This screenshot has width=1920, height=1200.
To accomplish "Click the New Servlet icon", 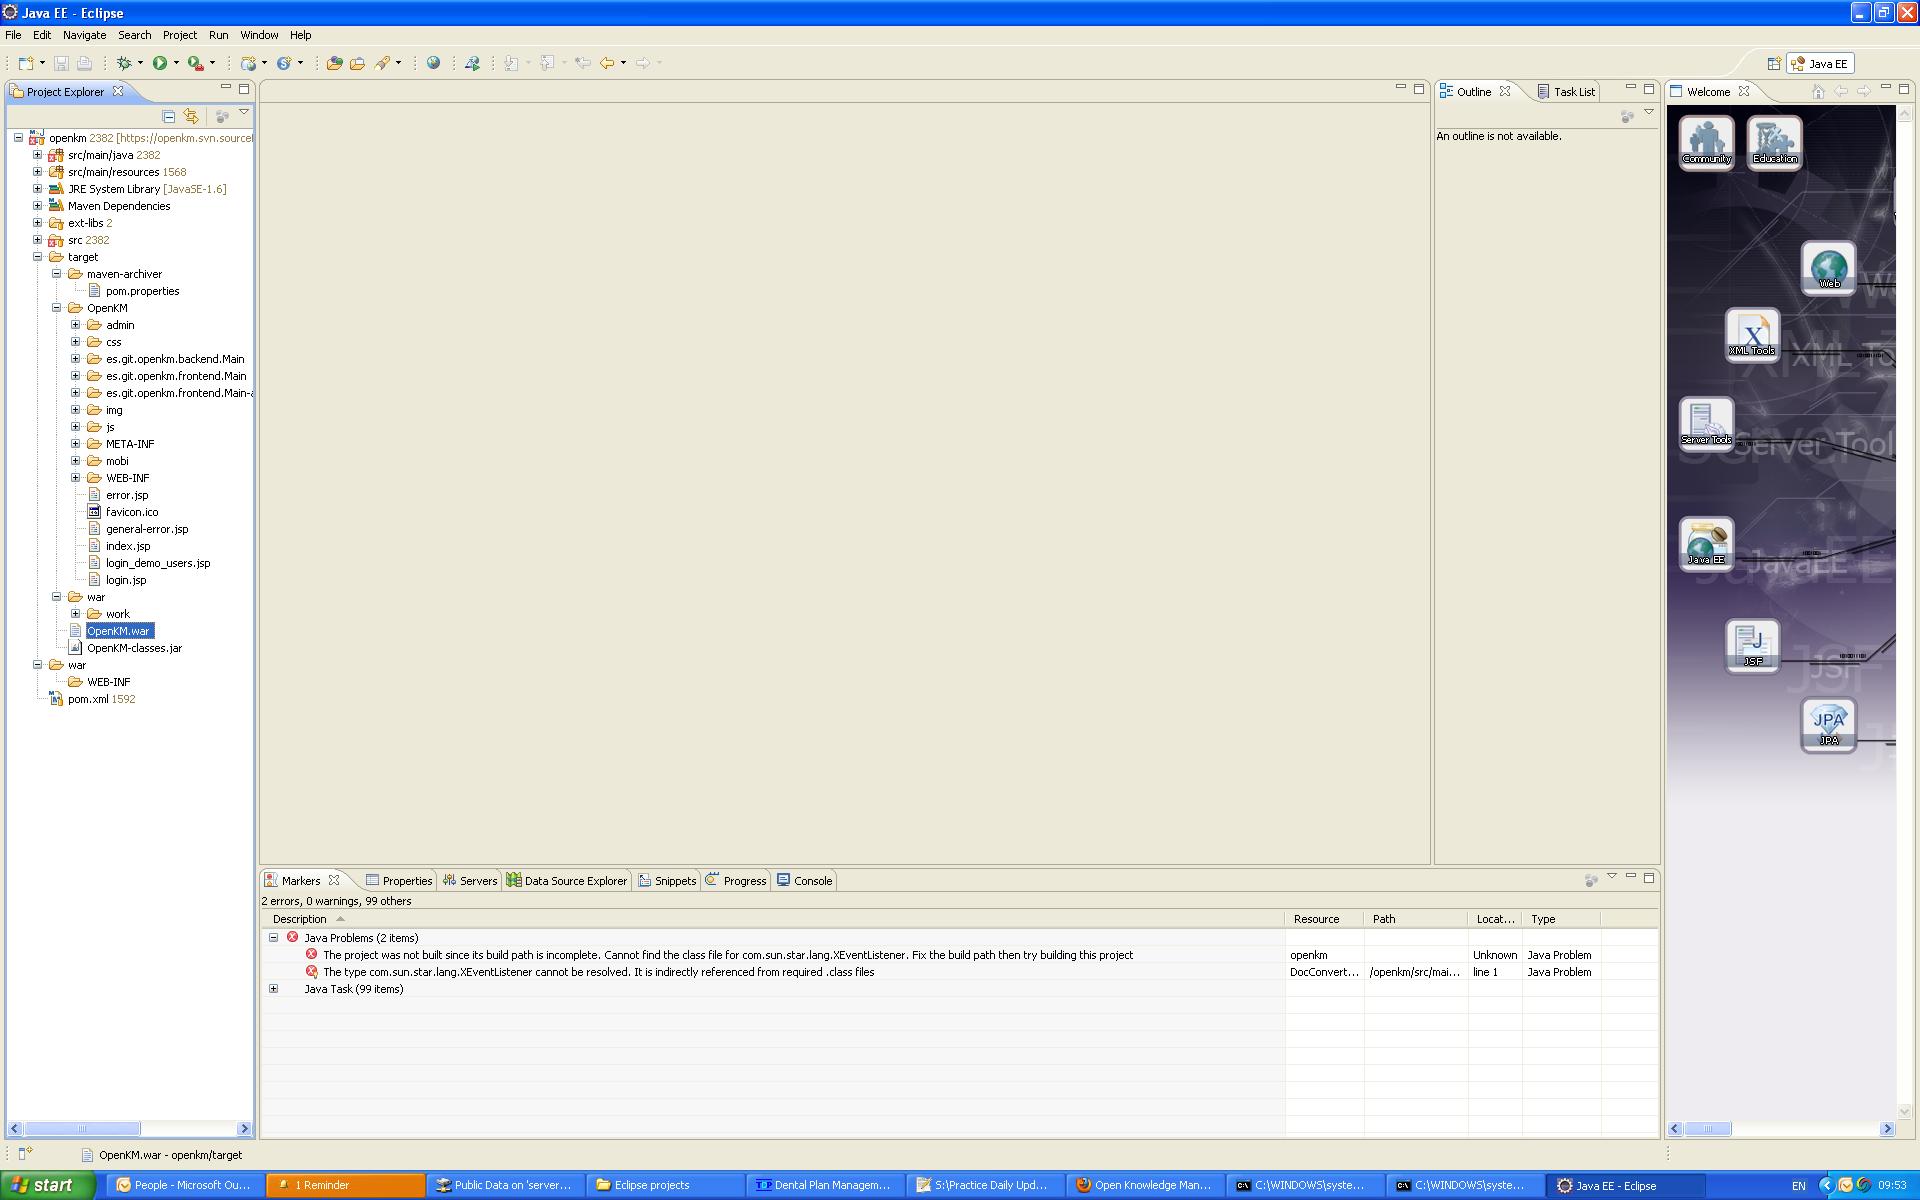I will (284, 63).
